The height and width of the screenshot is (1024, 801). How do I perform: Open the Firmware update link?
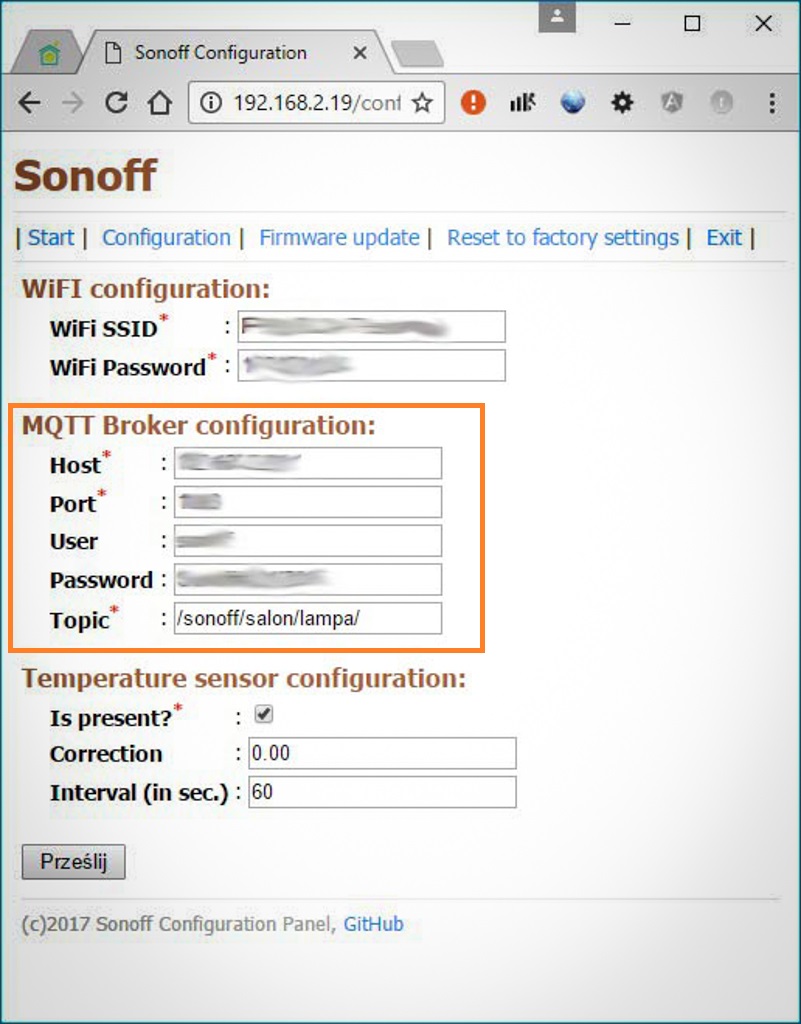339,237
